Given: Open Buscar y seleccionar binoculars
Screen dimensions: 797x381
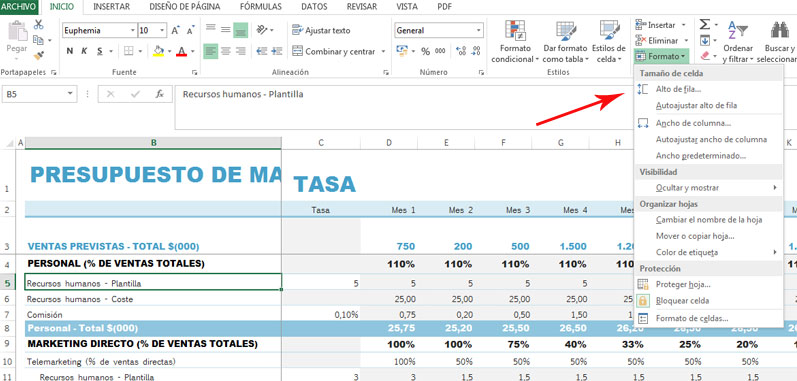Looking at the screenshot, I should (779, 42).
